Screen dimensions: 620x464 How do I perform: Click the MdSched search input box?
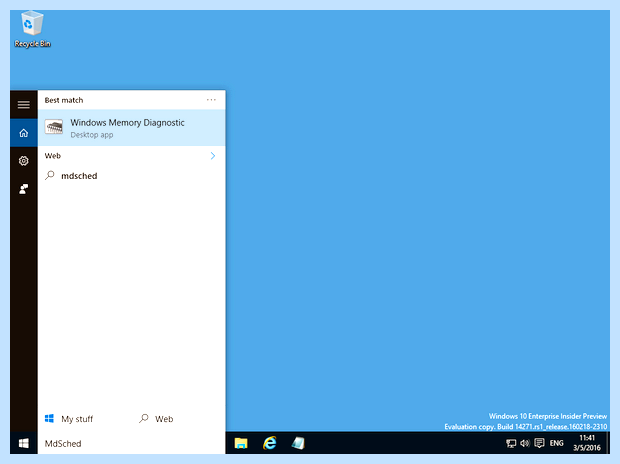[132, 443]
